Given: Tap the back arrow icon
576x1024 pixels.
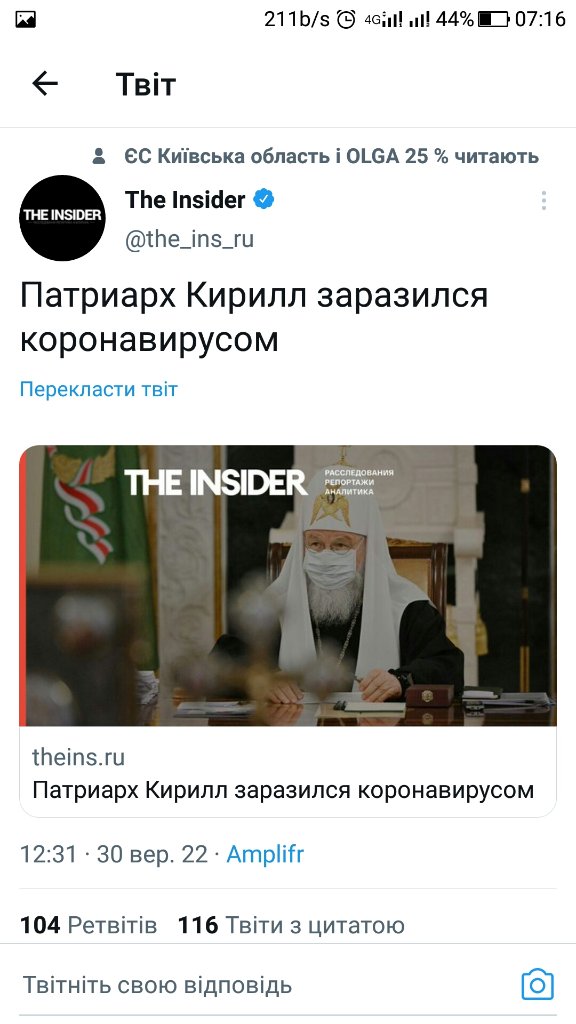Looking at the screenshot, I should tap(45, 84).
